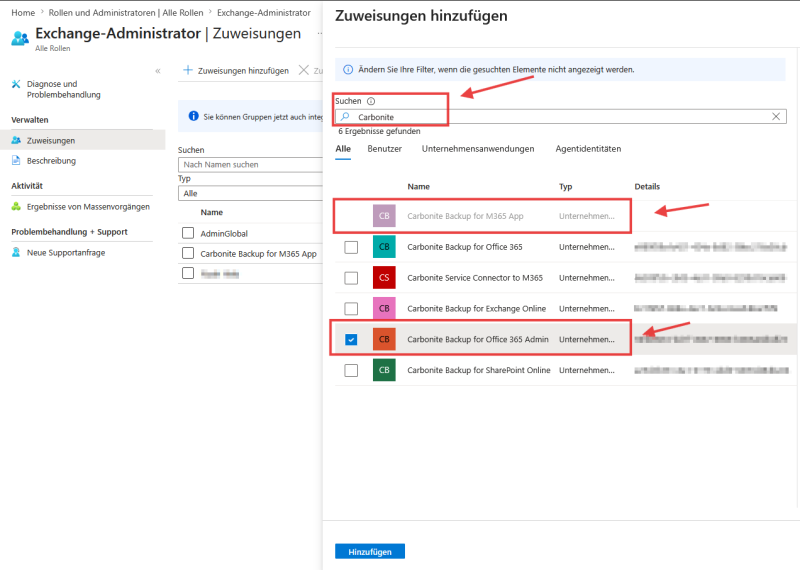Switch to the Benutzer tab
This screenshot has width=800, height=570.
(x=385, y=149)
